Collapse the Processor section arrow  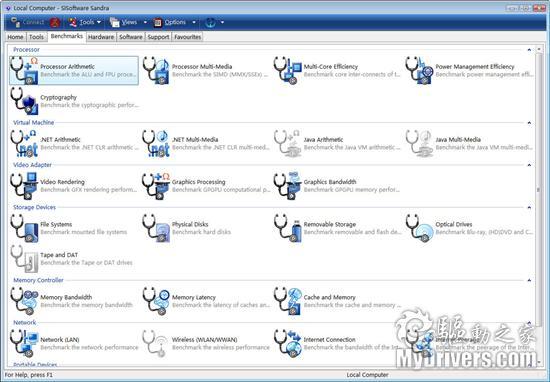tap(529, 50)
